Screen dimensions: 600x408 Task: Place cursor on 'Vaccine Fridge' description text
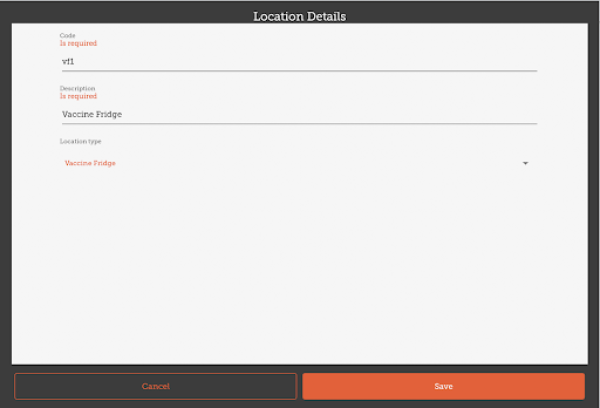pos(91,114)
